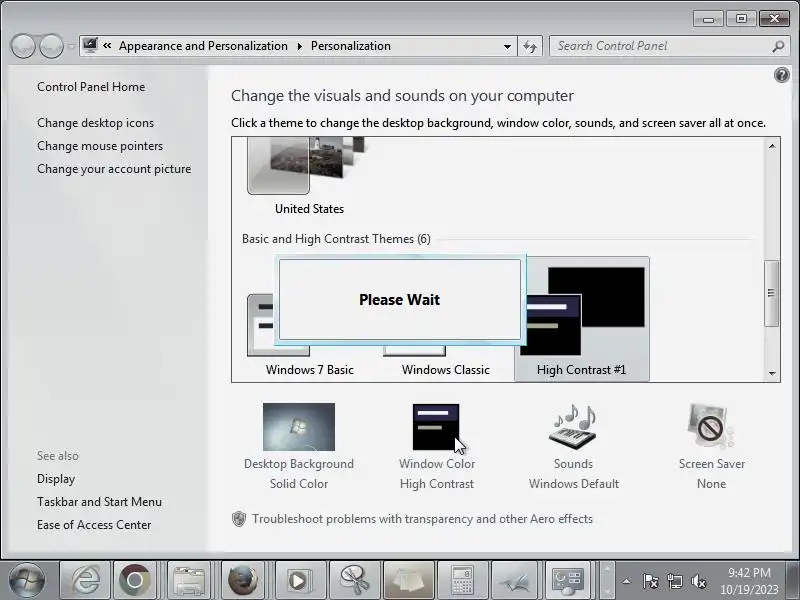Open Display under See also

tap(56, 479)
